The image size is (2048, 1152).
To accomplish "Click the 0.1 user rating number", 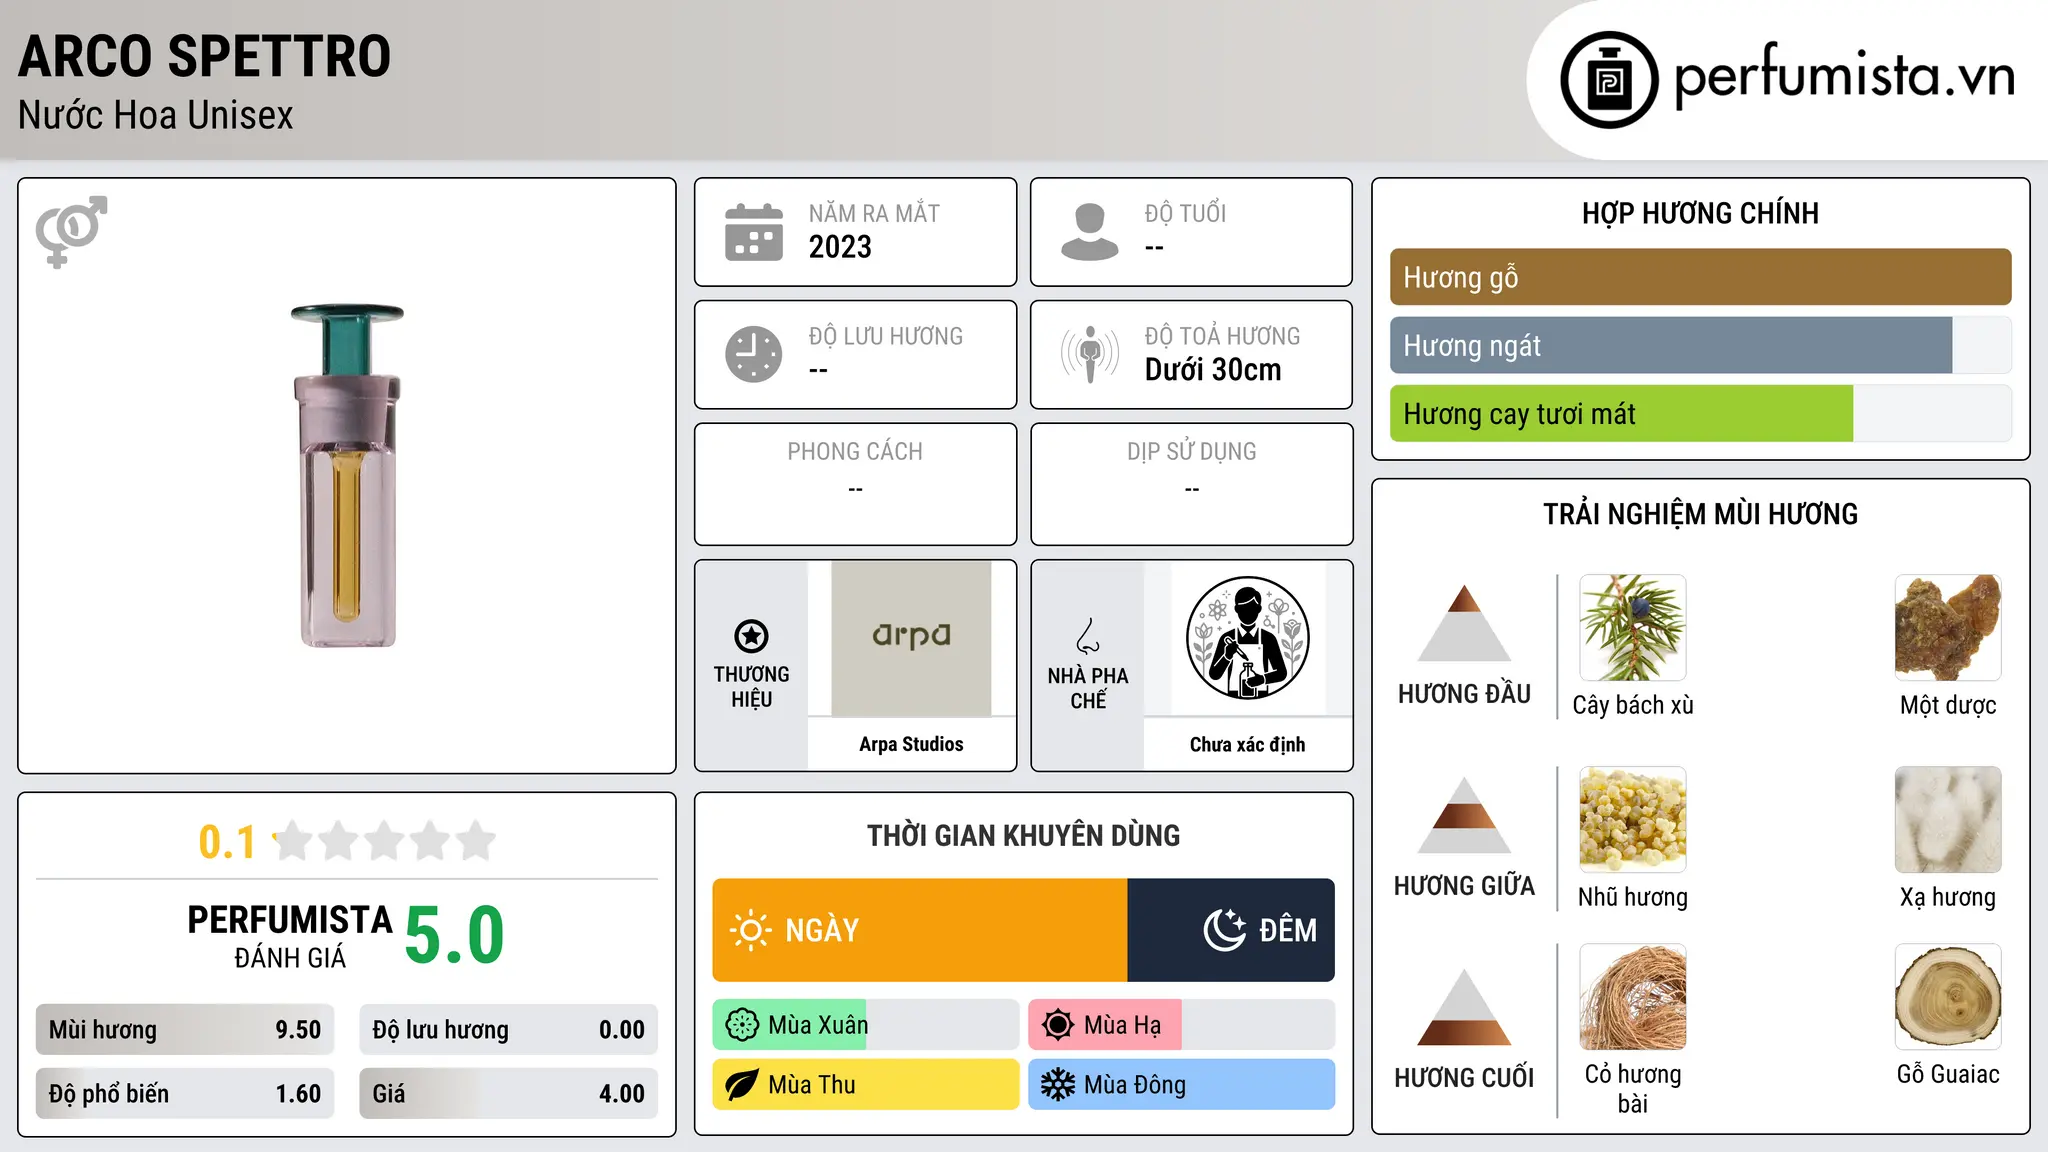I will (x=227, y=842).
